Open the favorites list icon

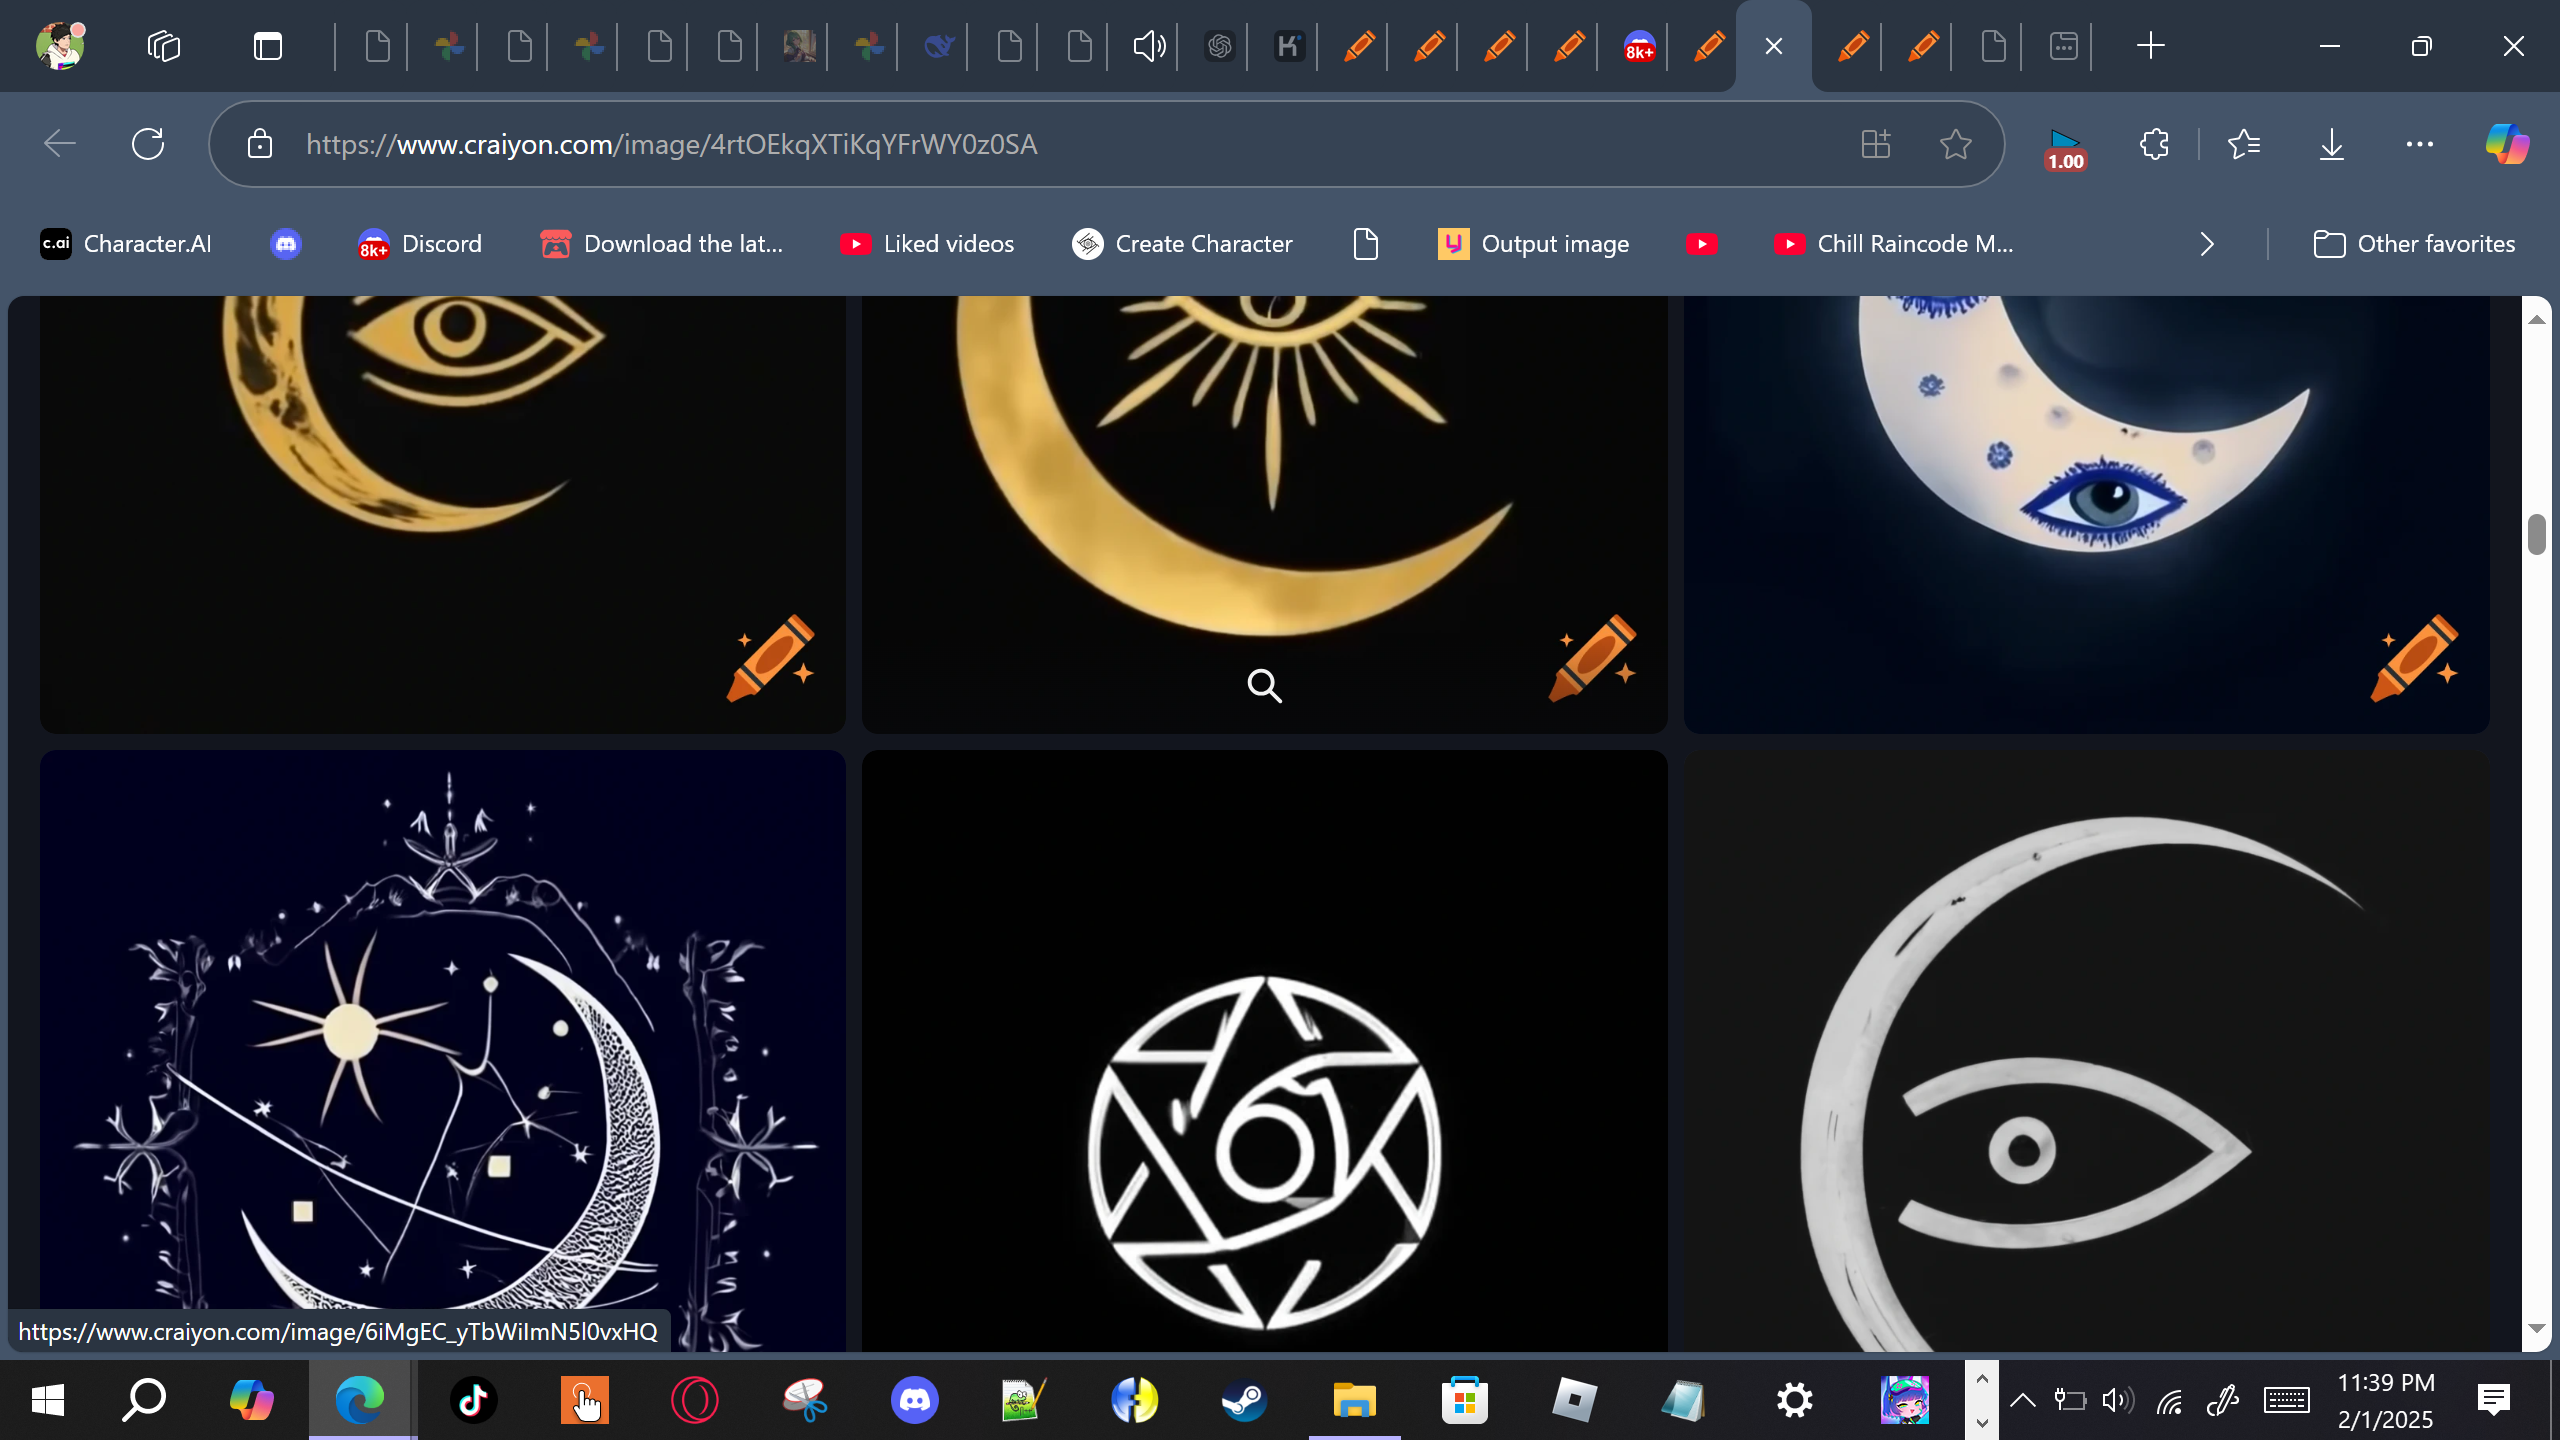2244,144
